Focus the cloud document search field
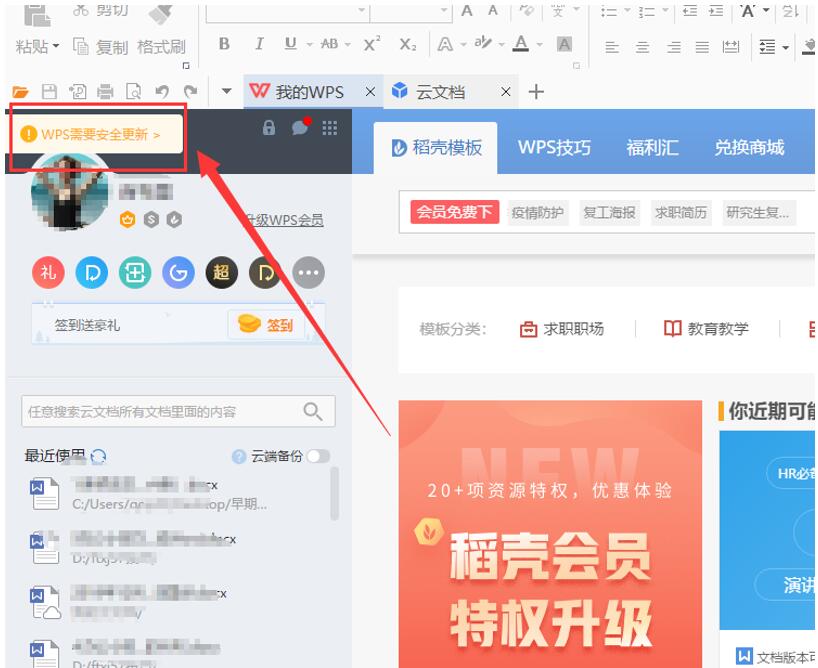The width and height of the screenshot is (818, 668). [178, 411]
